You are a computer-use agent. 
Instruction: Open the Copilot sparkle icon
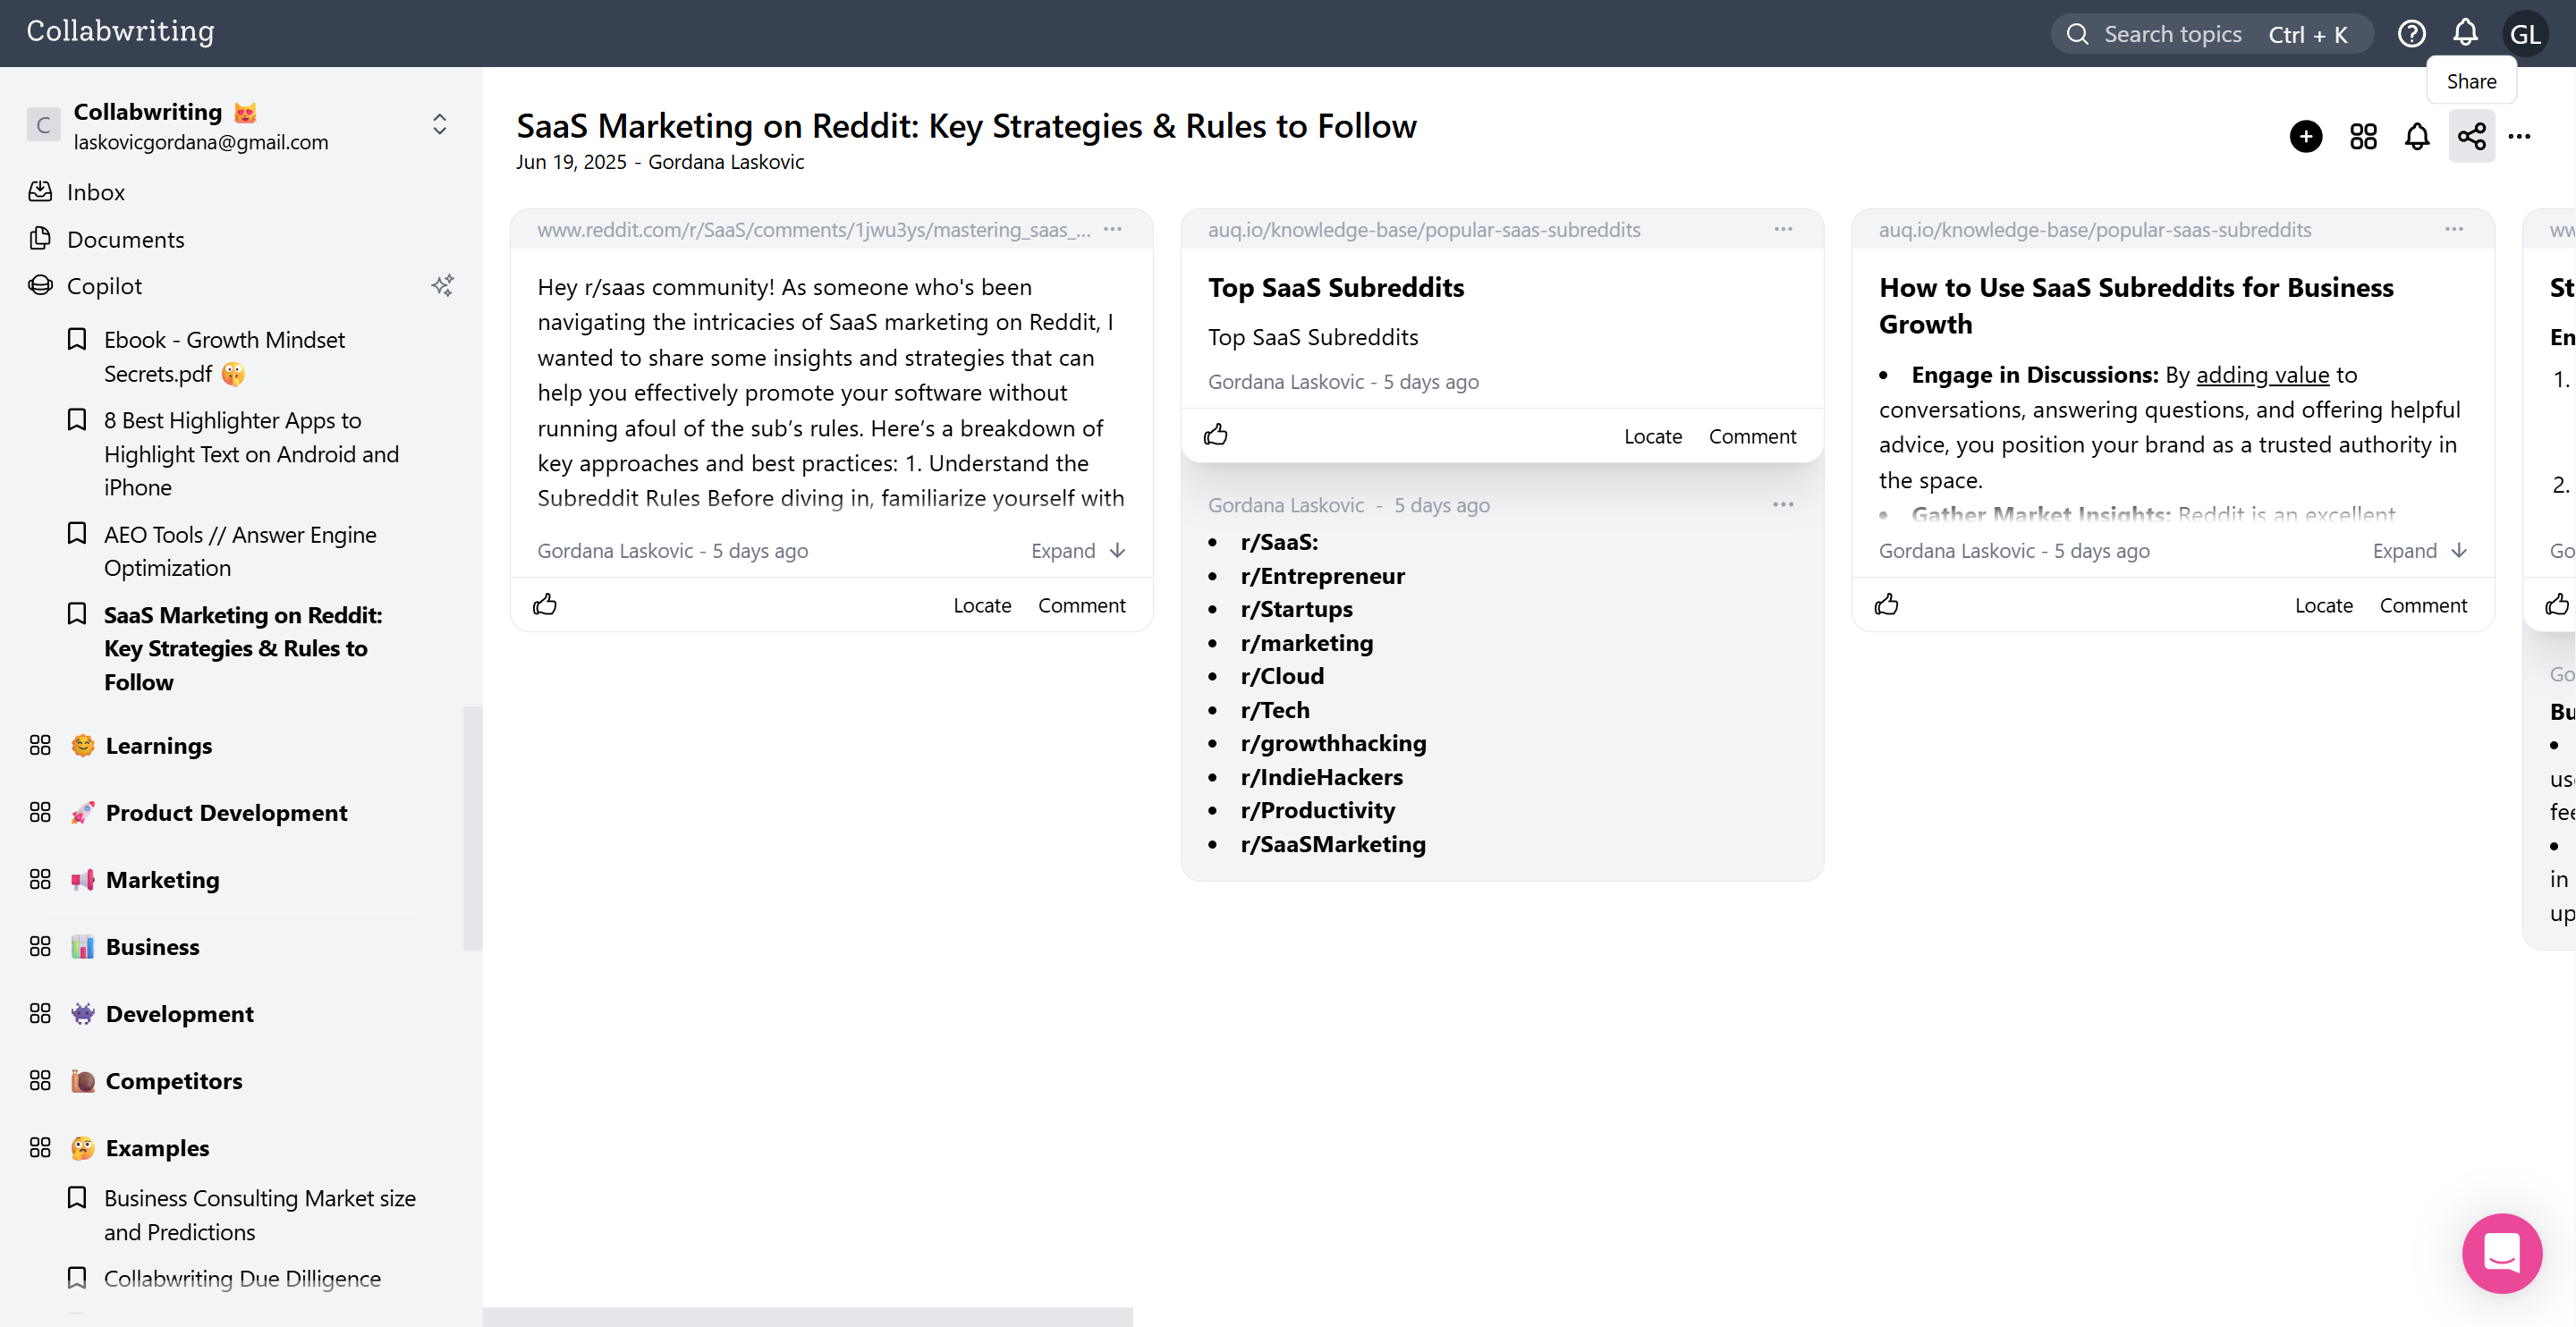point(442,286)
